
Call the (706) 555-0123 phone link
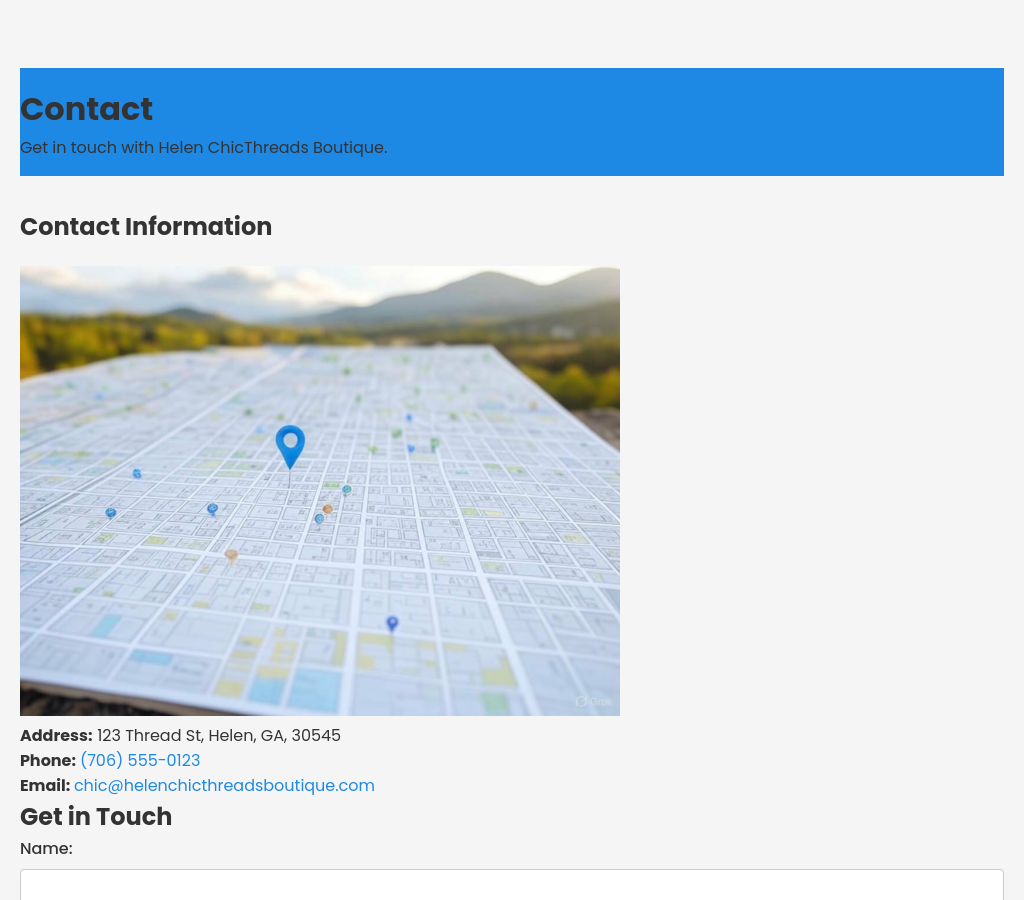point(140,760)
